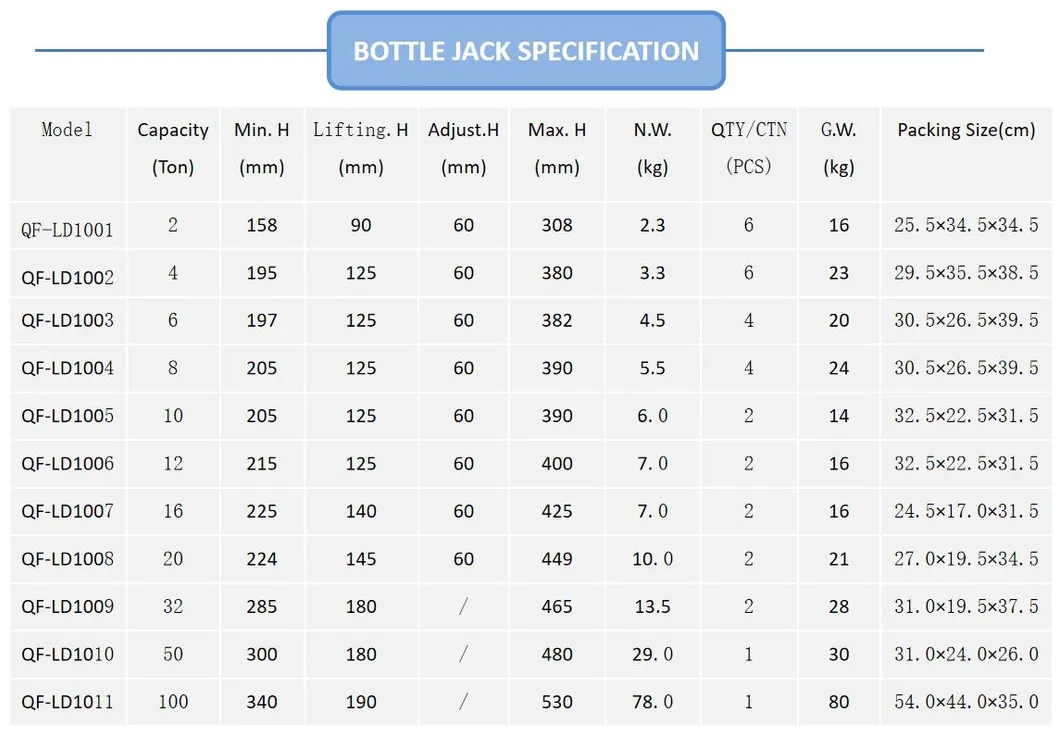The width and height of the screenshot is (1059, 737).
Task: Select model QF-LD1001 cell
Action: (x=67, y=230)
